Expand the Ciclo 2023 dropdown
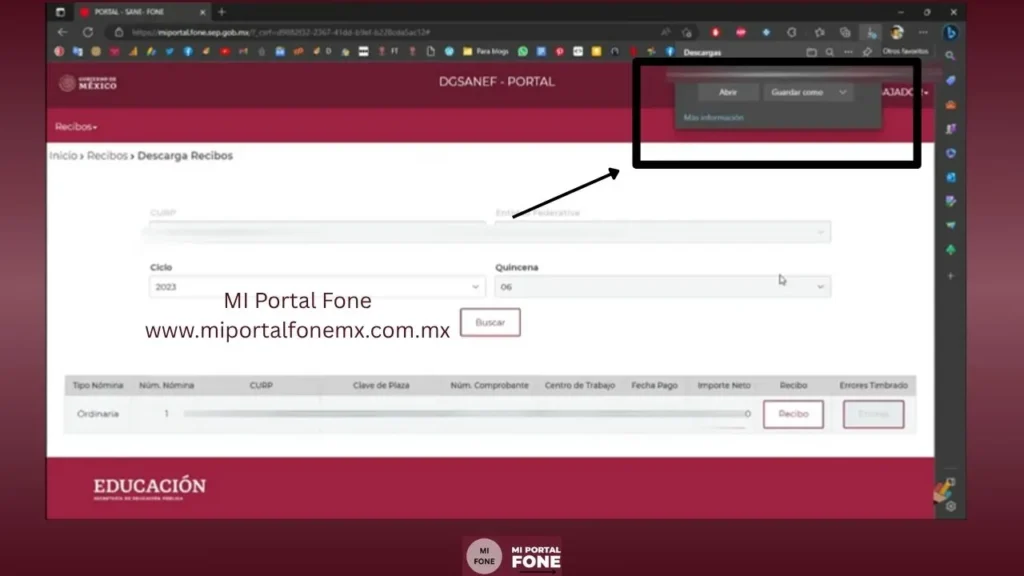This screenshot has width=1024, height=576. tap(317, 287)
